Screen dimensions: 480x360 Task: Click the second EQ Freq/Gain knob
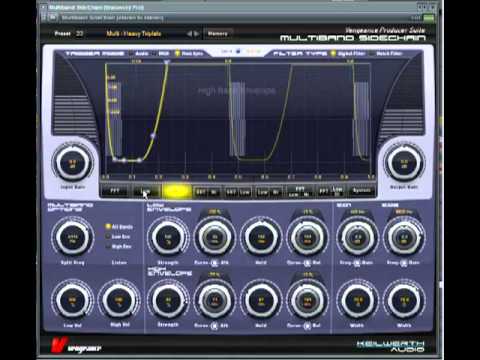click(x=404, y=238)
